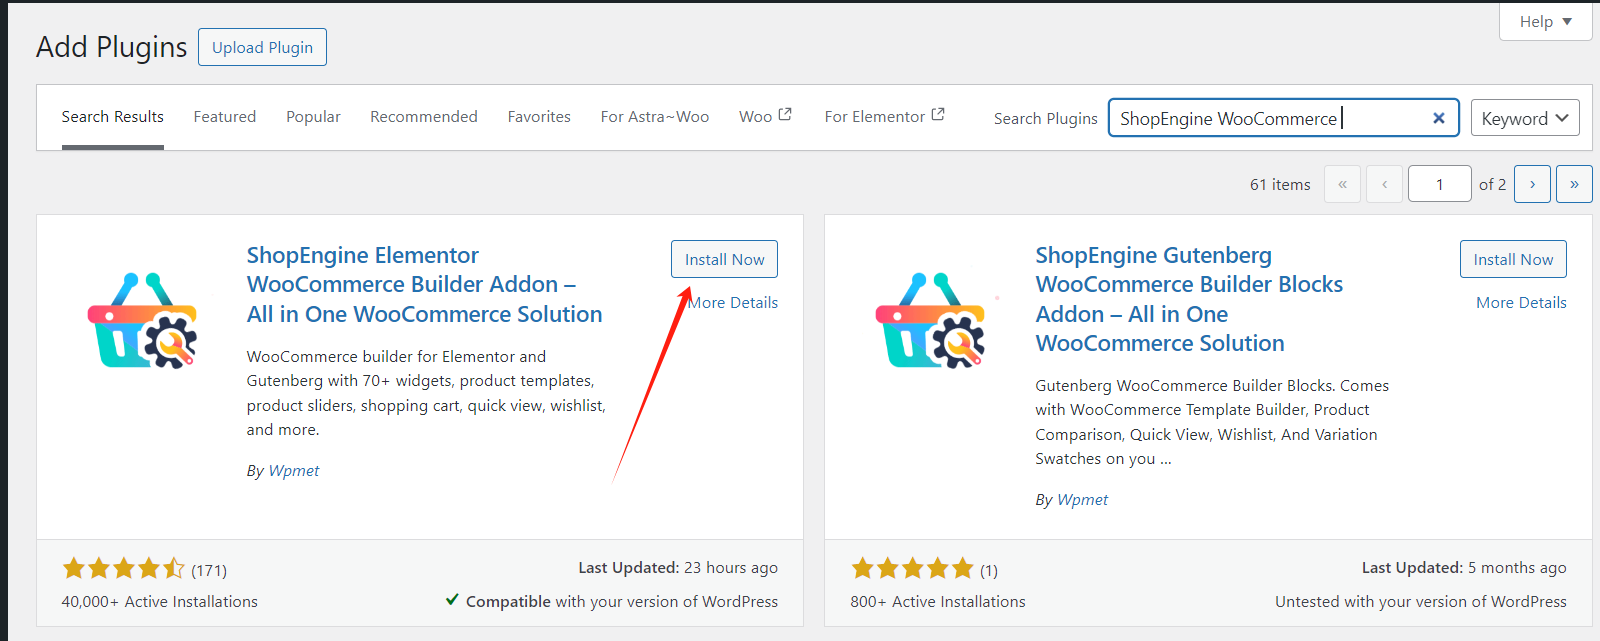Install ShopEngine Elementor WooCommerce Builder Addon
The width and height of the screenshot is (1600, 641).
[724, 259]
